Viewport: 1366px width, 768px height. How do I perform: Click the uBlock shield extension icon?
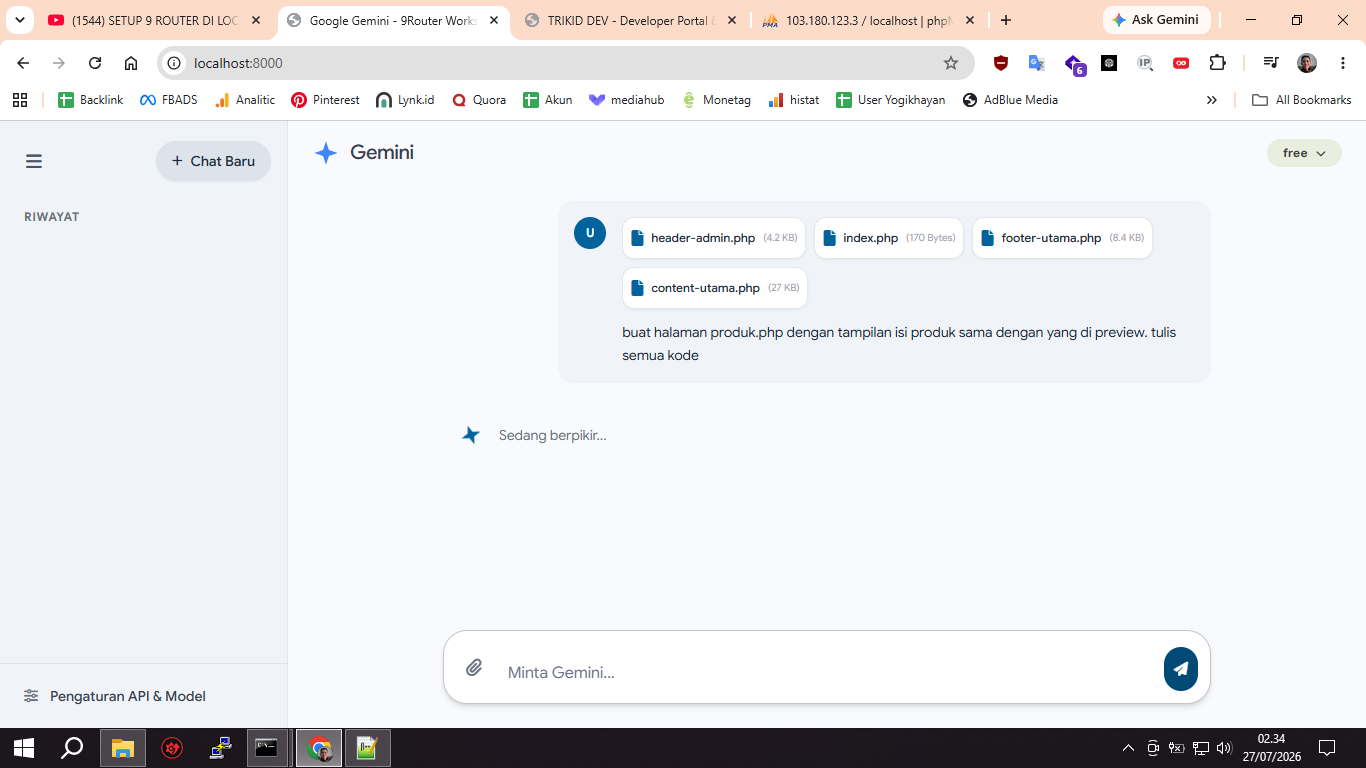point(1001,63)
